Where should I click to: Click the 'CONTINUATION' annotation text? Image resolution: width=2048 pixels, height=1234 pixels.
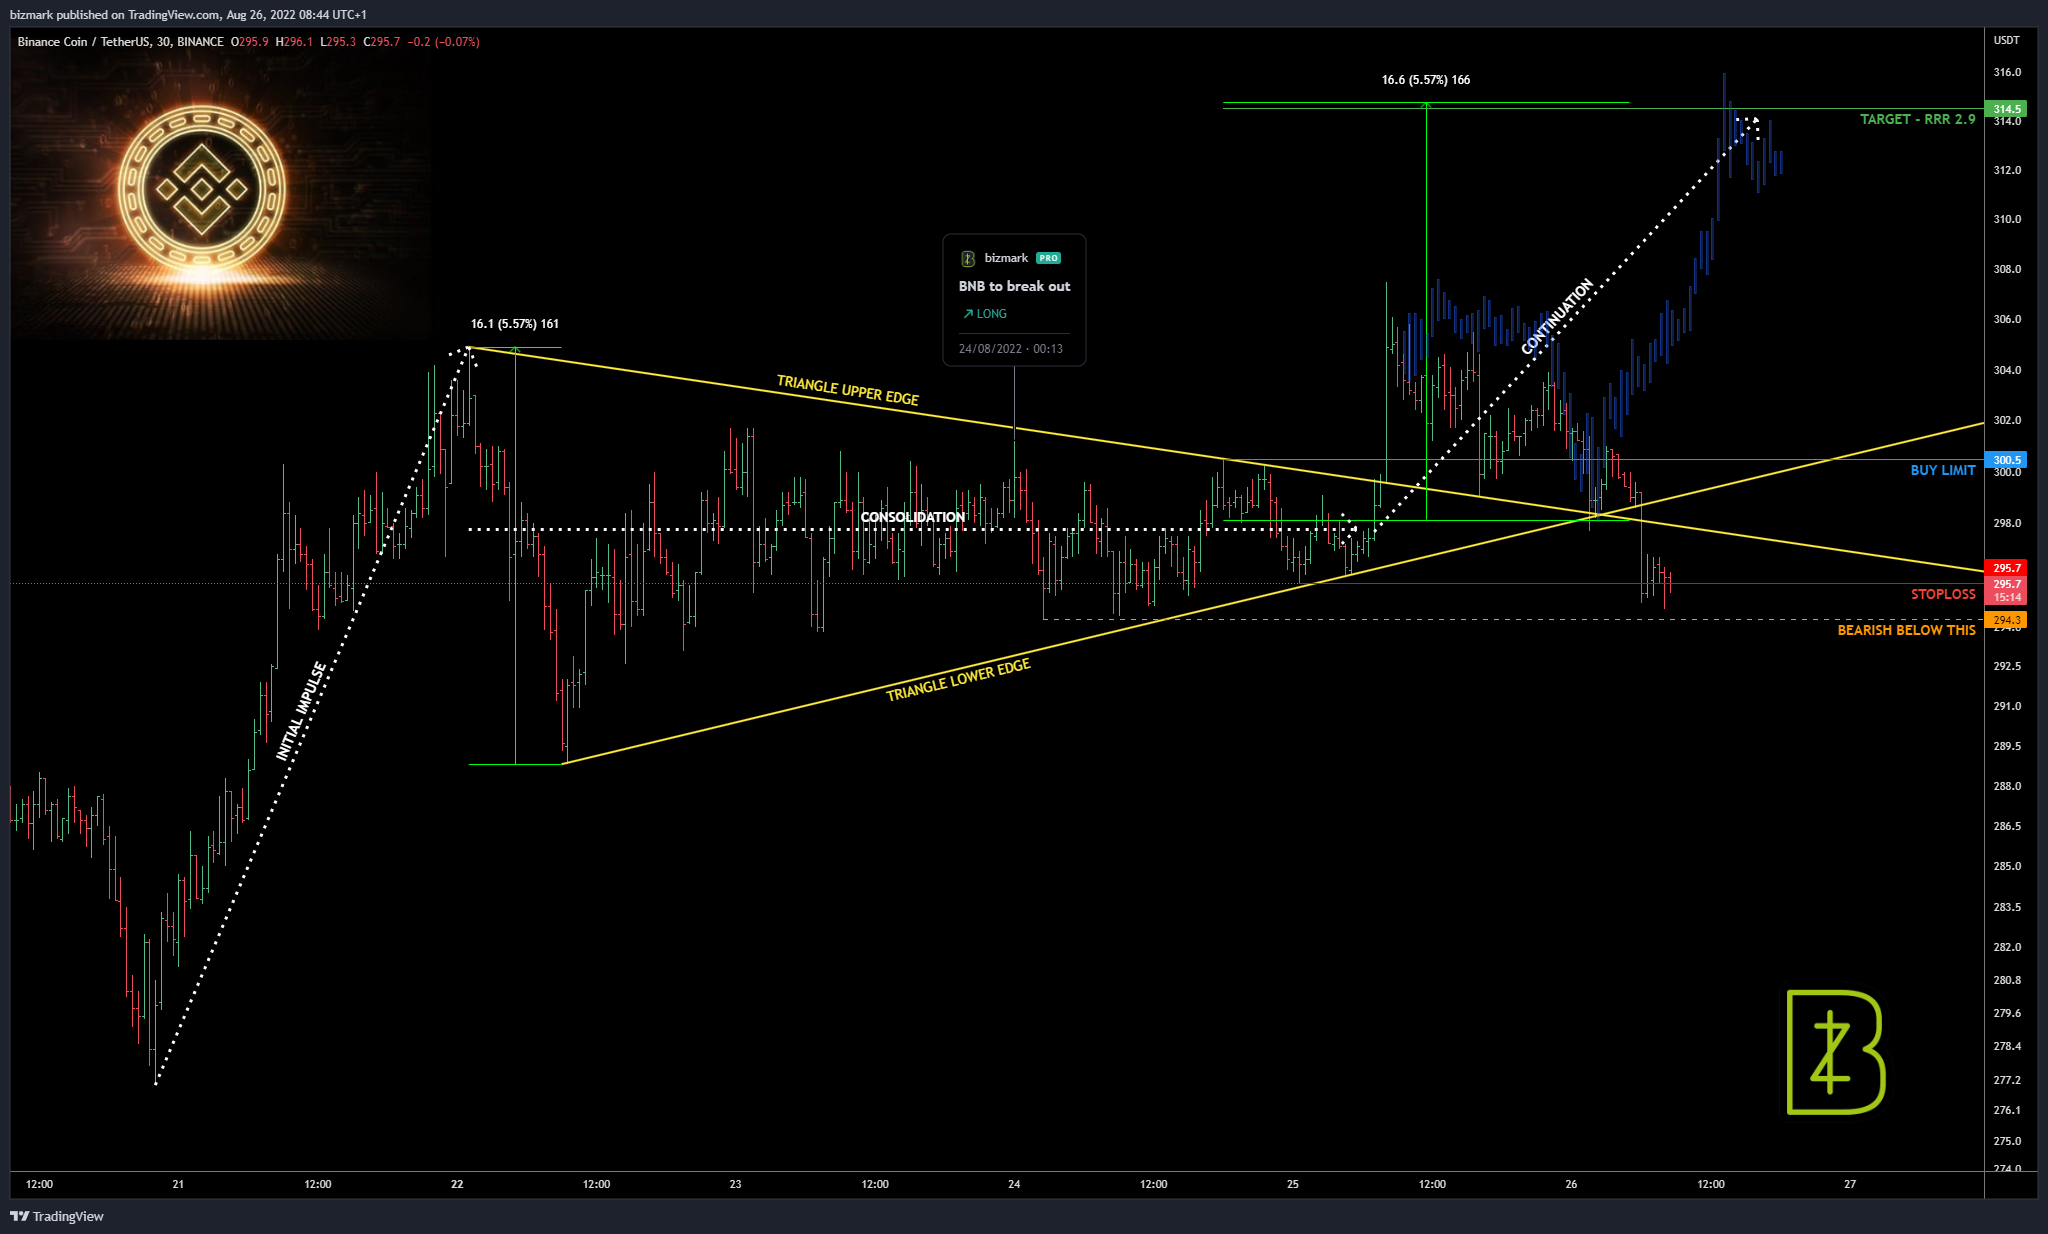click(1557, 316)
